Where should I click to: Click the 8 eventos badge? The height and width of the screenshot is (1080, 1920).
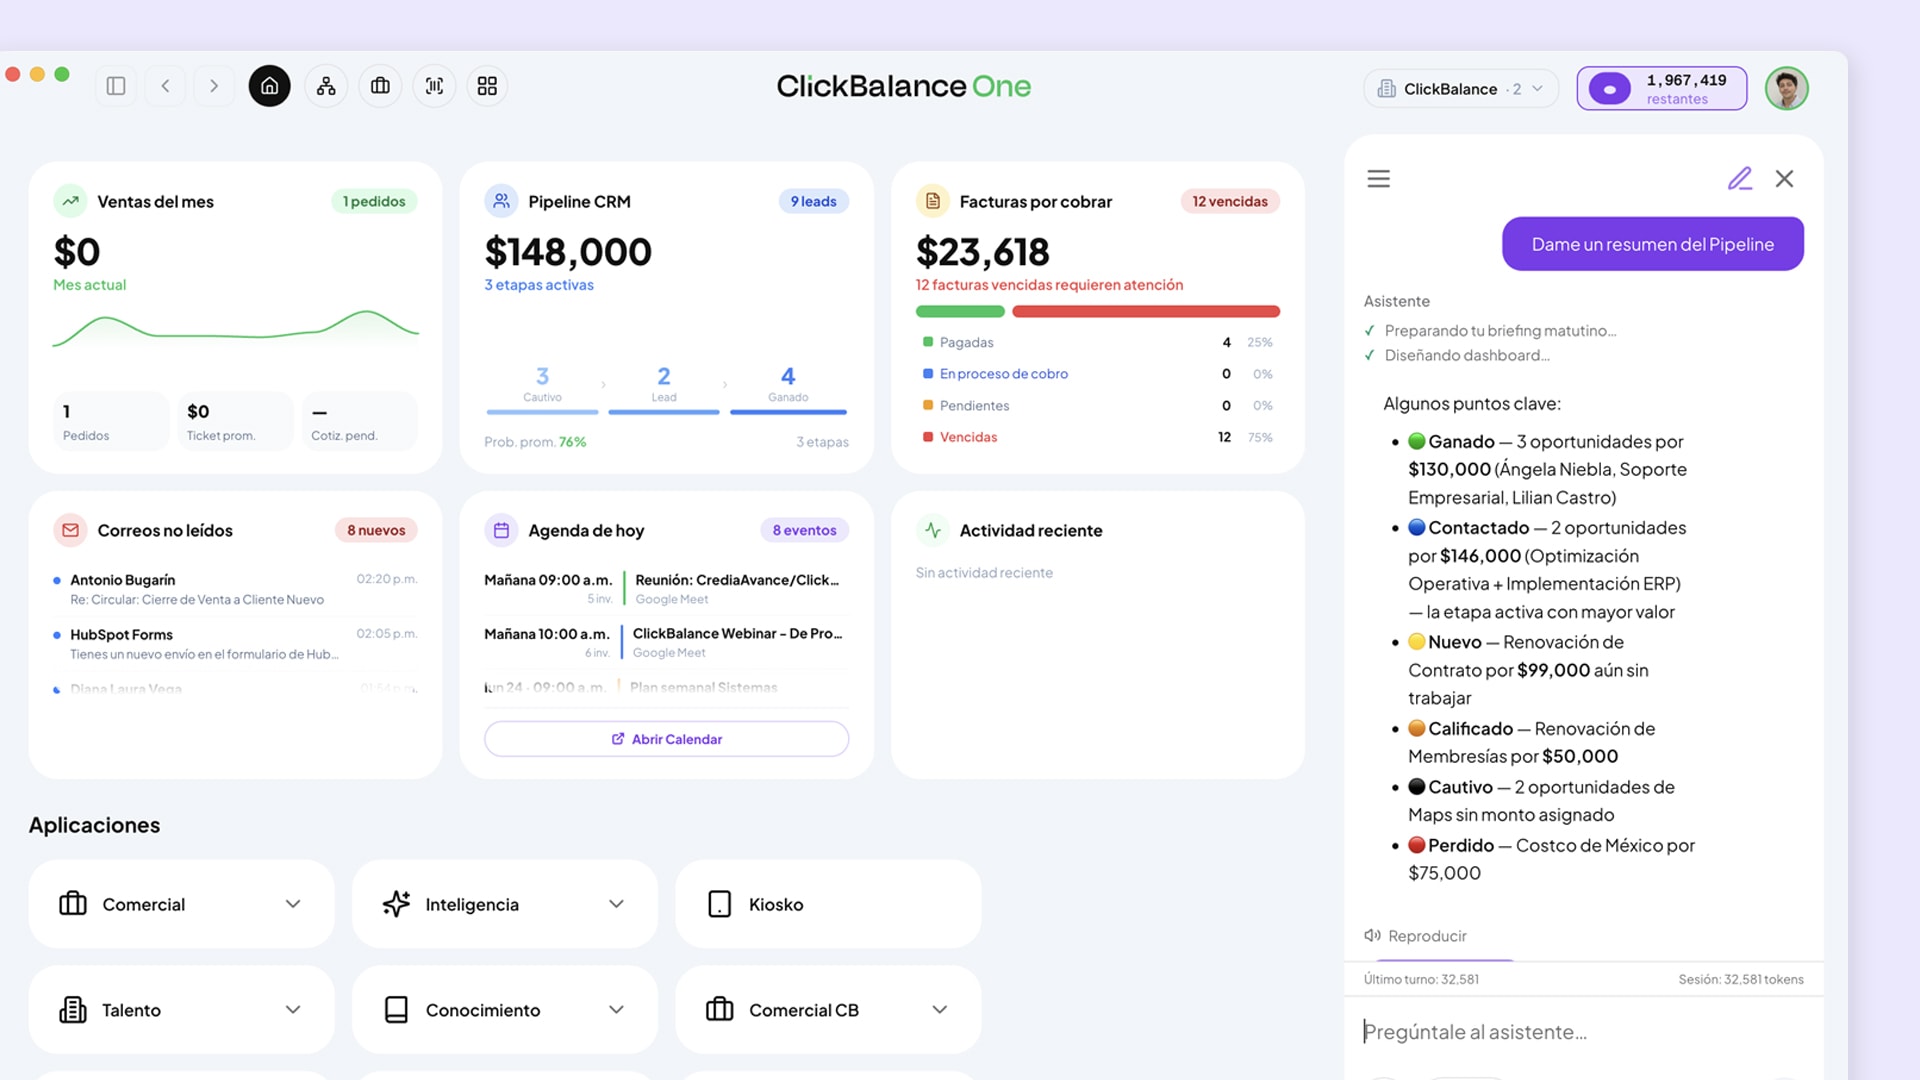click(804, 531)
